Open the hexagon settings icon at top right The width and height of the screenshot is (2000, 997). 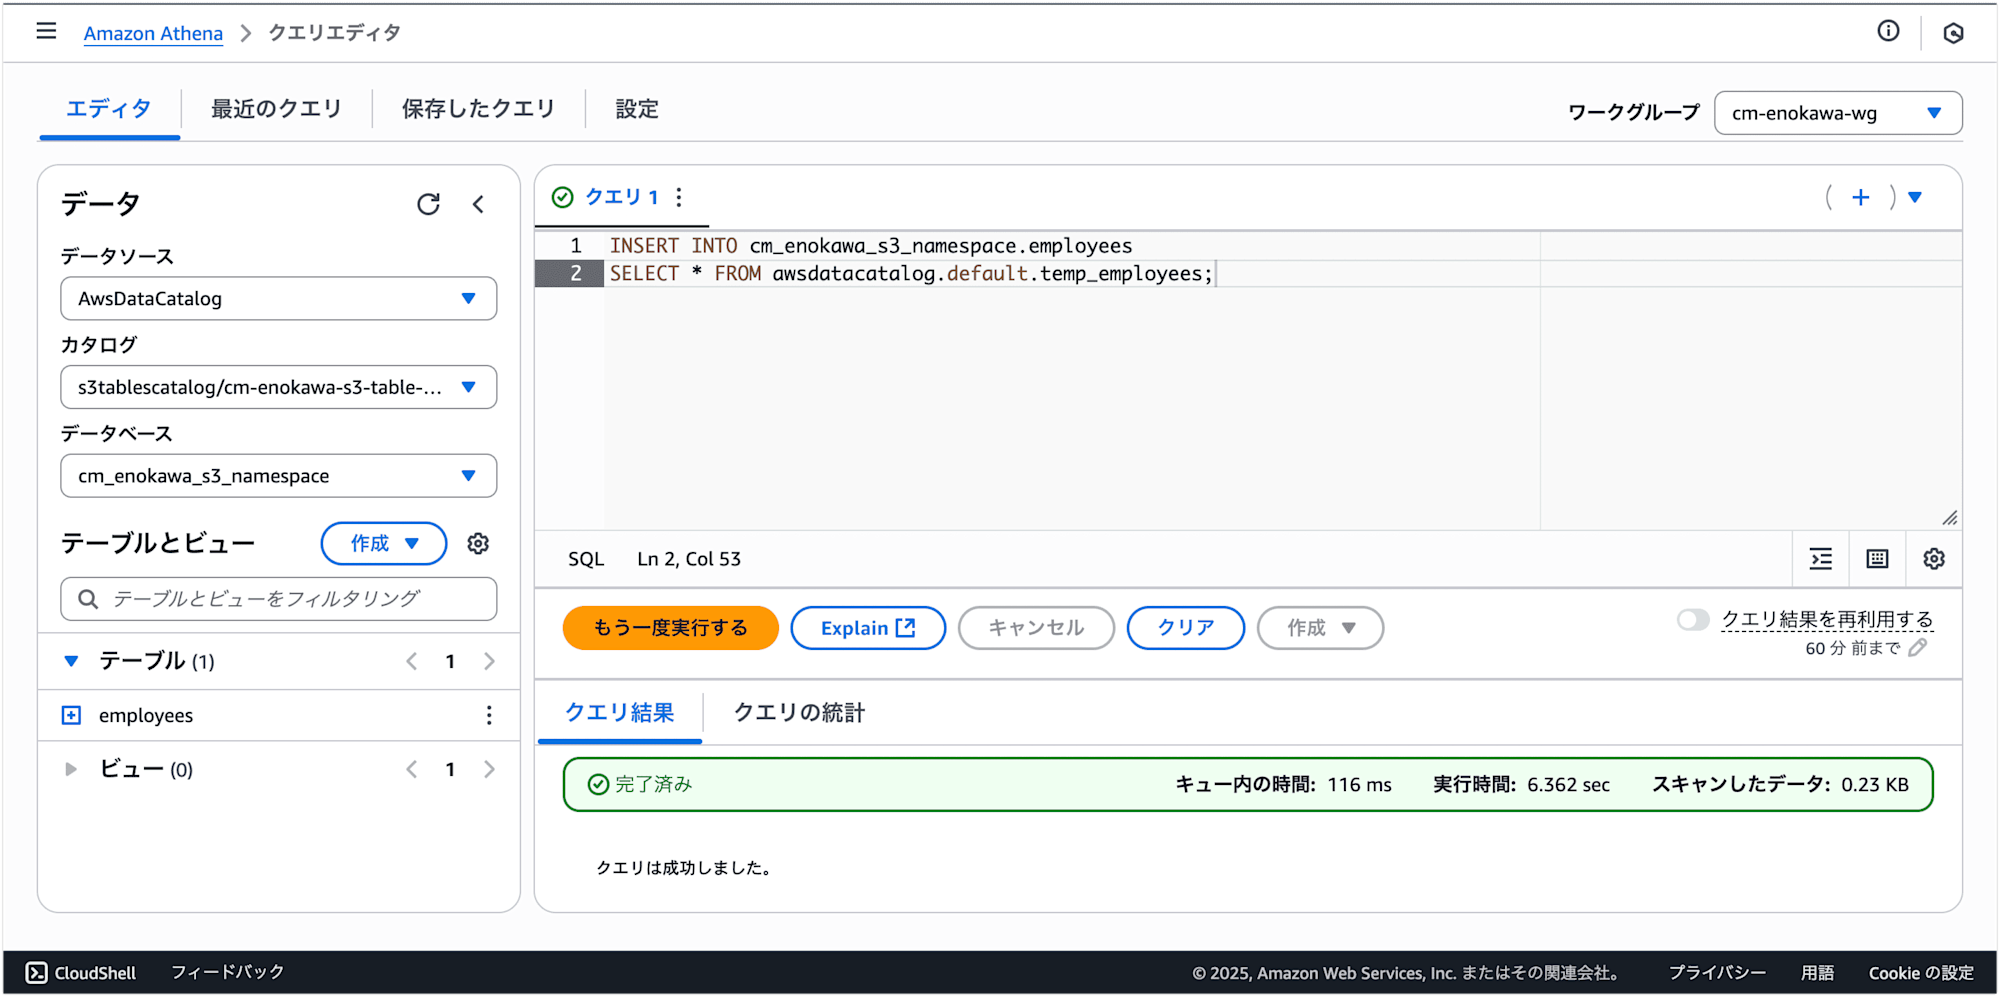point(1953,33)
